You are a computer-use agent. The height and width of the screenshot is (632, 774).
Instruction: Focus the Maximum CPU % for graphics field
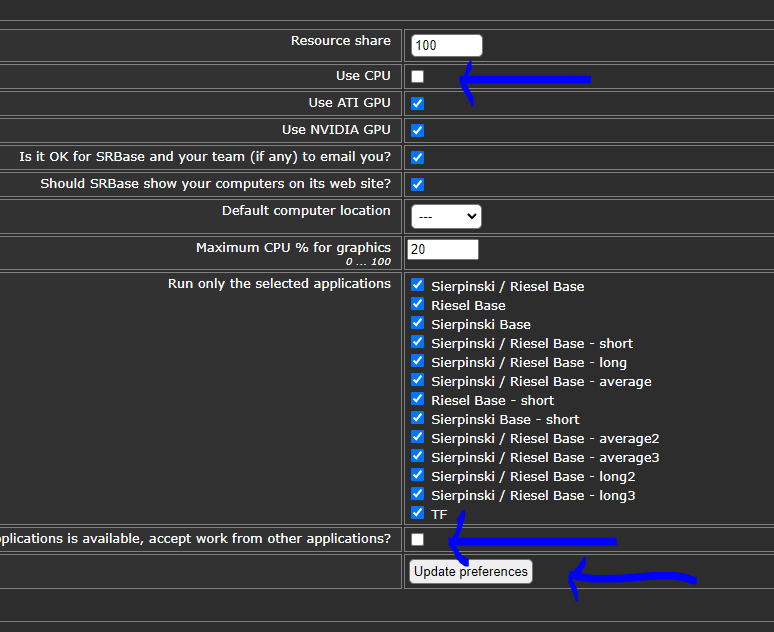coord(443,249)
